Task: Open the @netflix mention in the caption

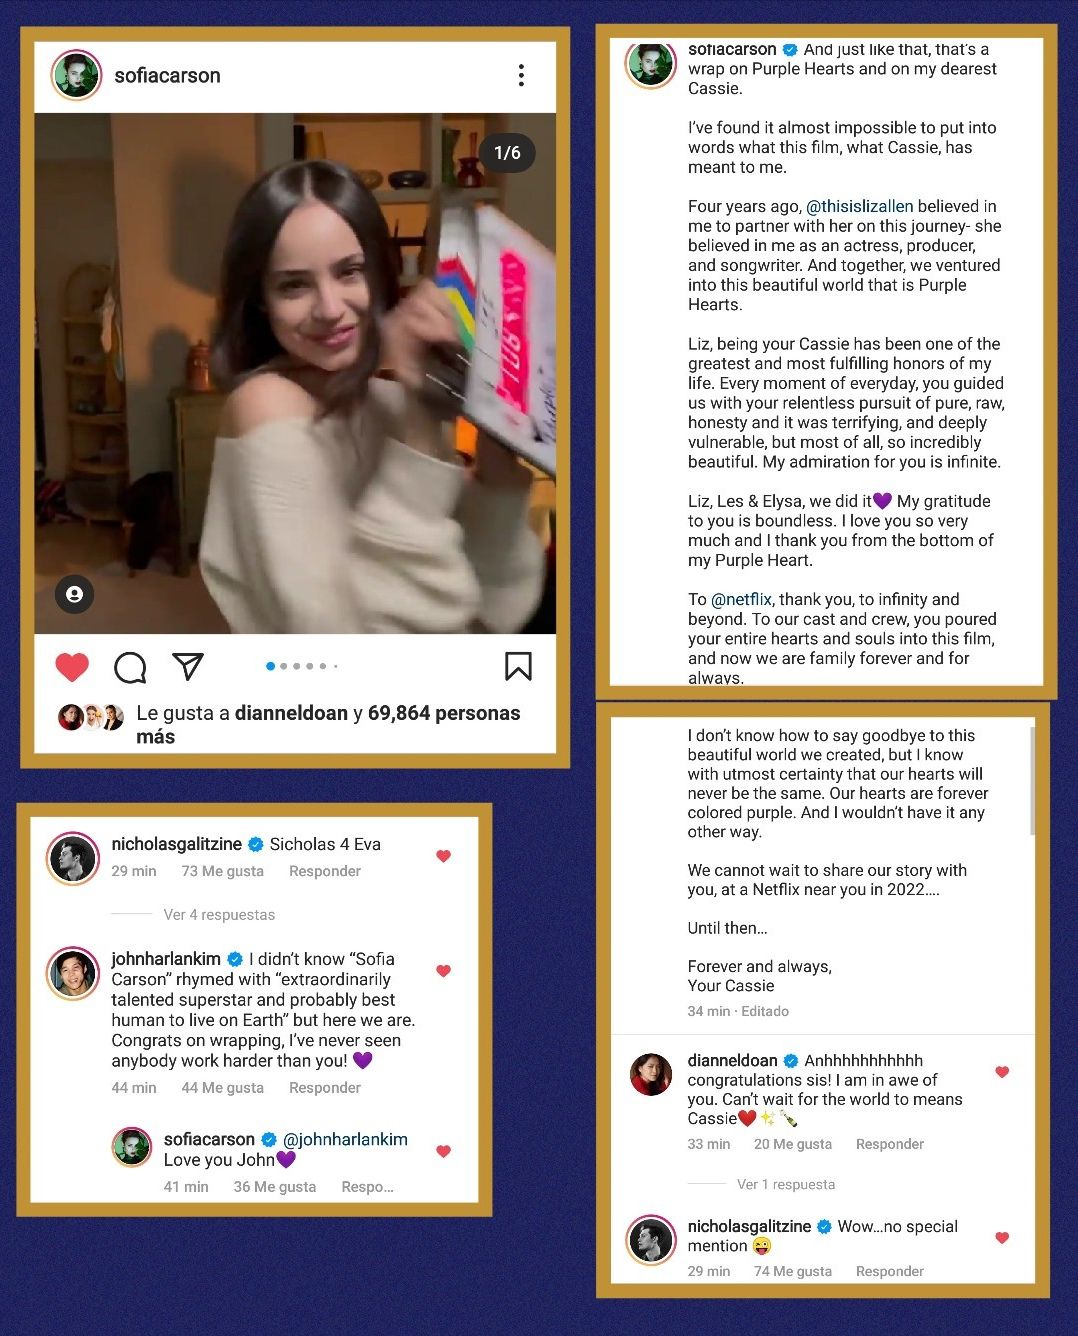Action: [741, 599]
